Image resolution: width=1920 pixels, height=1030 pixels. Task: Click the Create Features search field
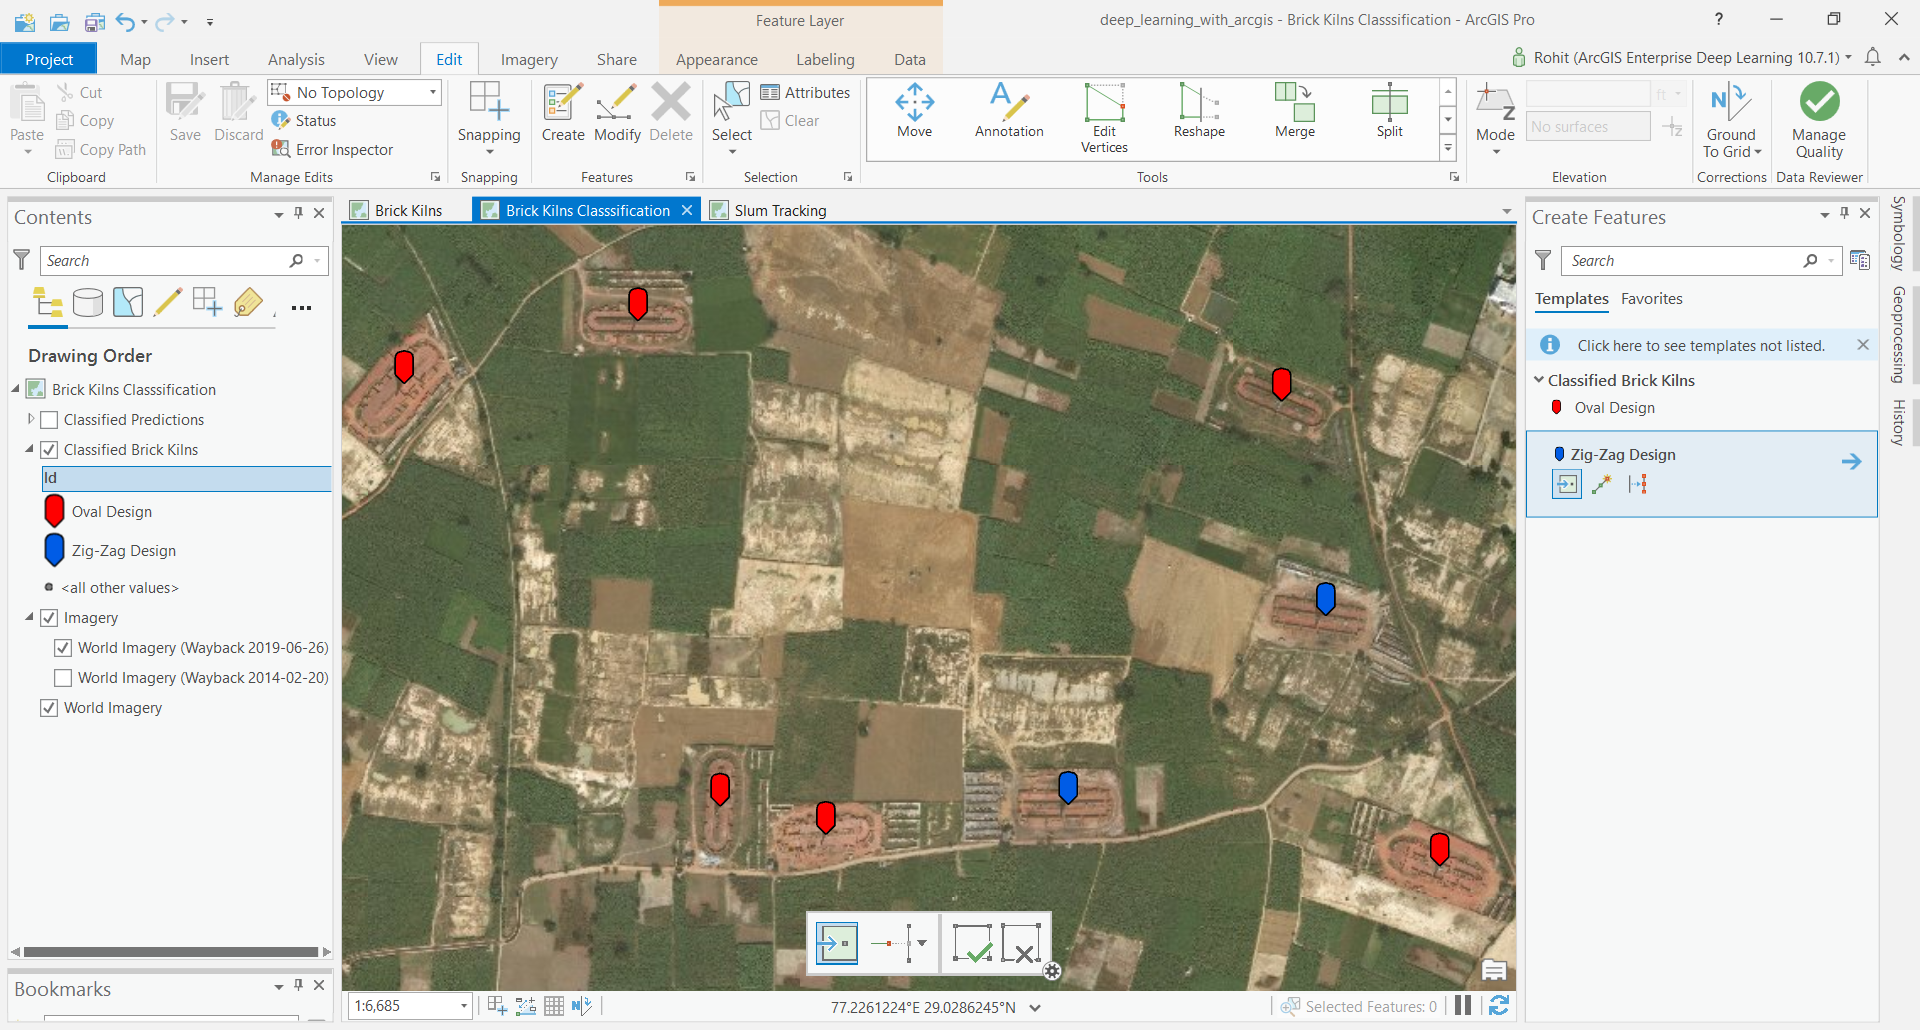click(1684, 261)
